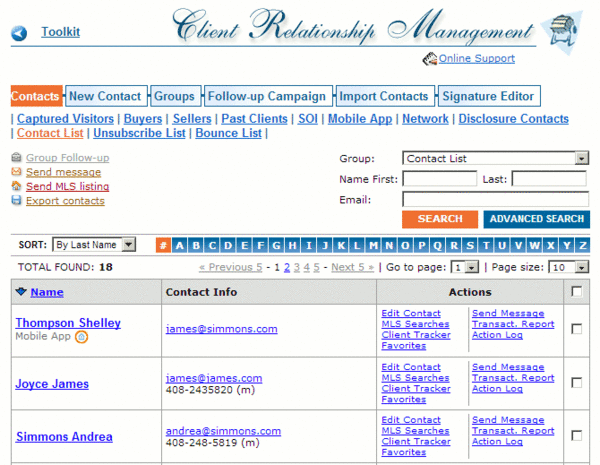Click the Send message envelope icon
This screenshot has height=465, width=600.
coord(16,171)
